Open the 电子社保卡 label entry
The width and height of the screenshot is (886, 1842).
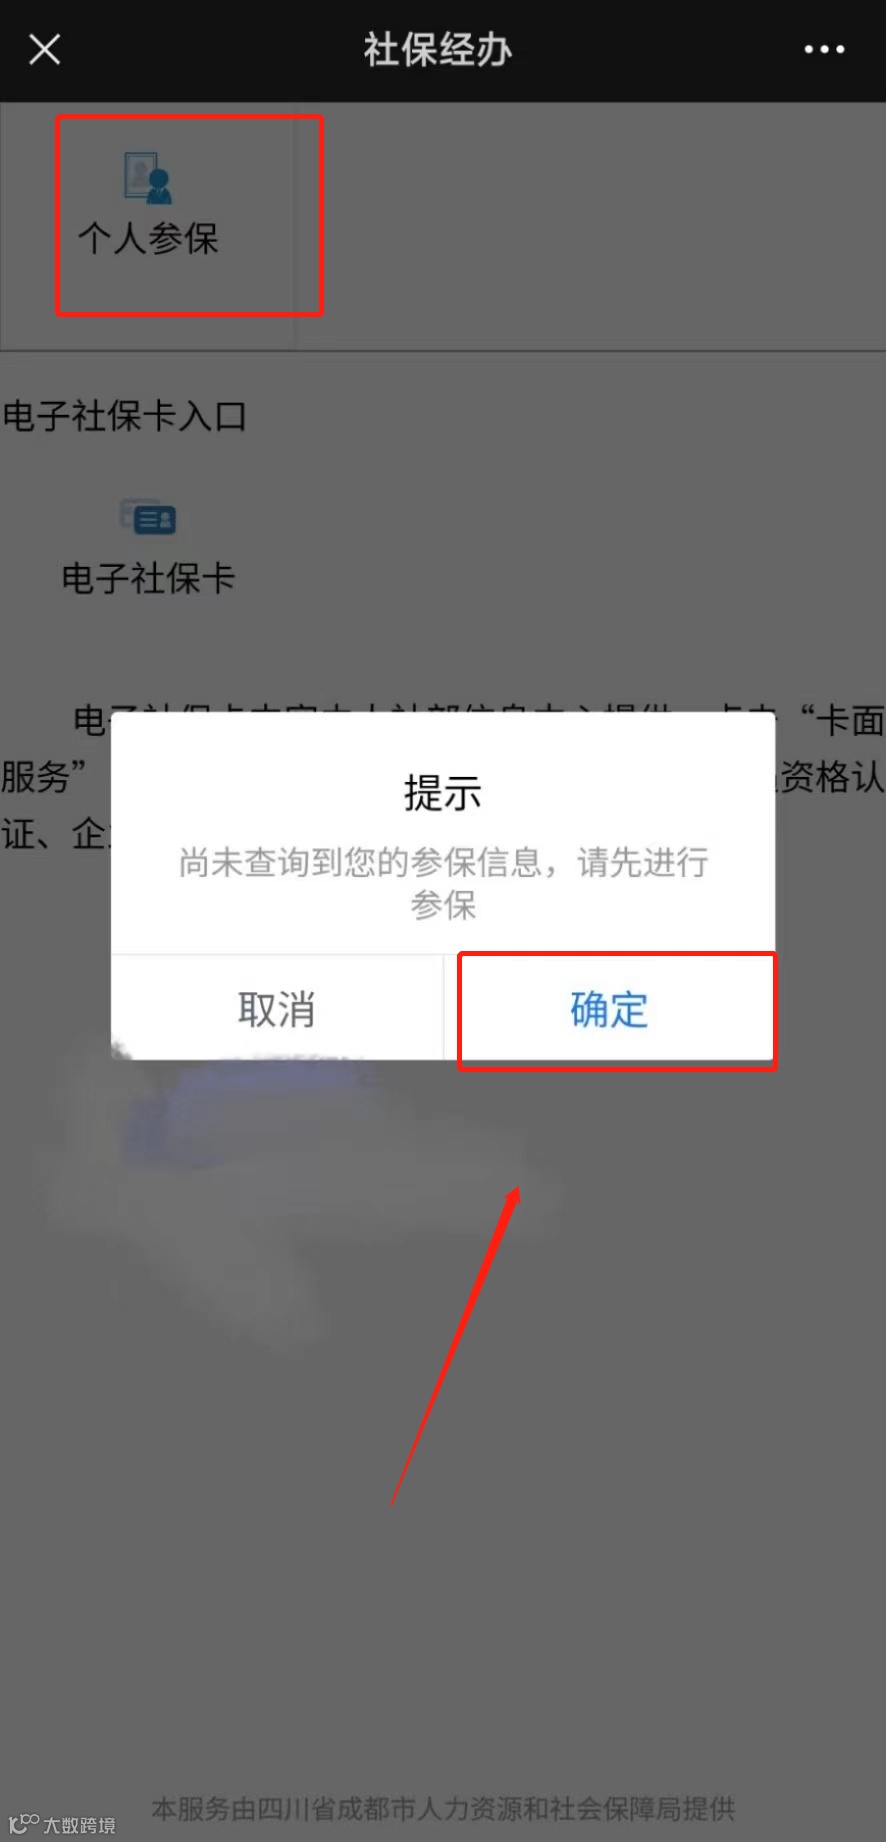coord(148,578)
